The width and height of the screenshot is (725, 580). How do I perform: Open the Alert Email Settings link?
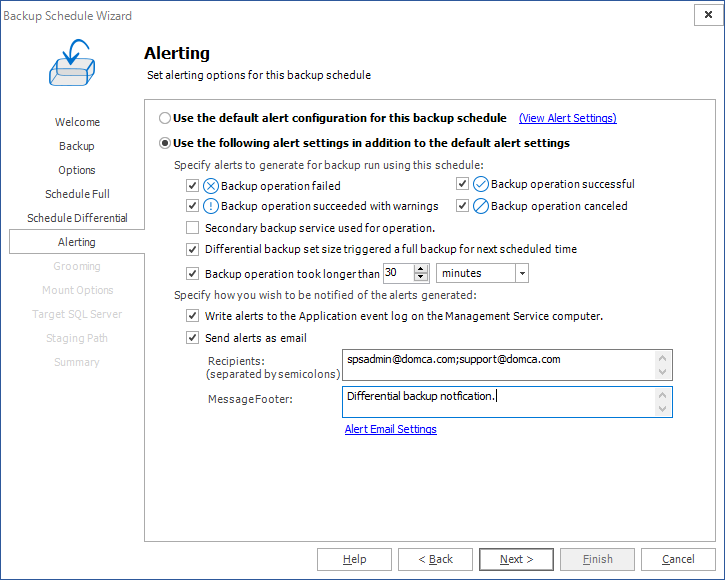(390, 429)
